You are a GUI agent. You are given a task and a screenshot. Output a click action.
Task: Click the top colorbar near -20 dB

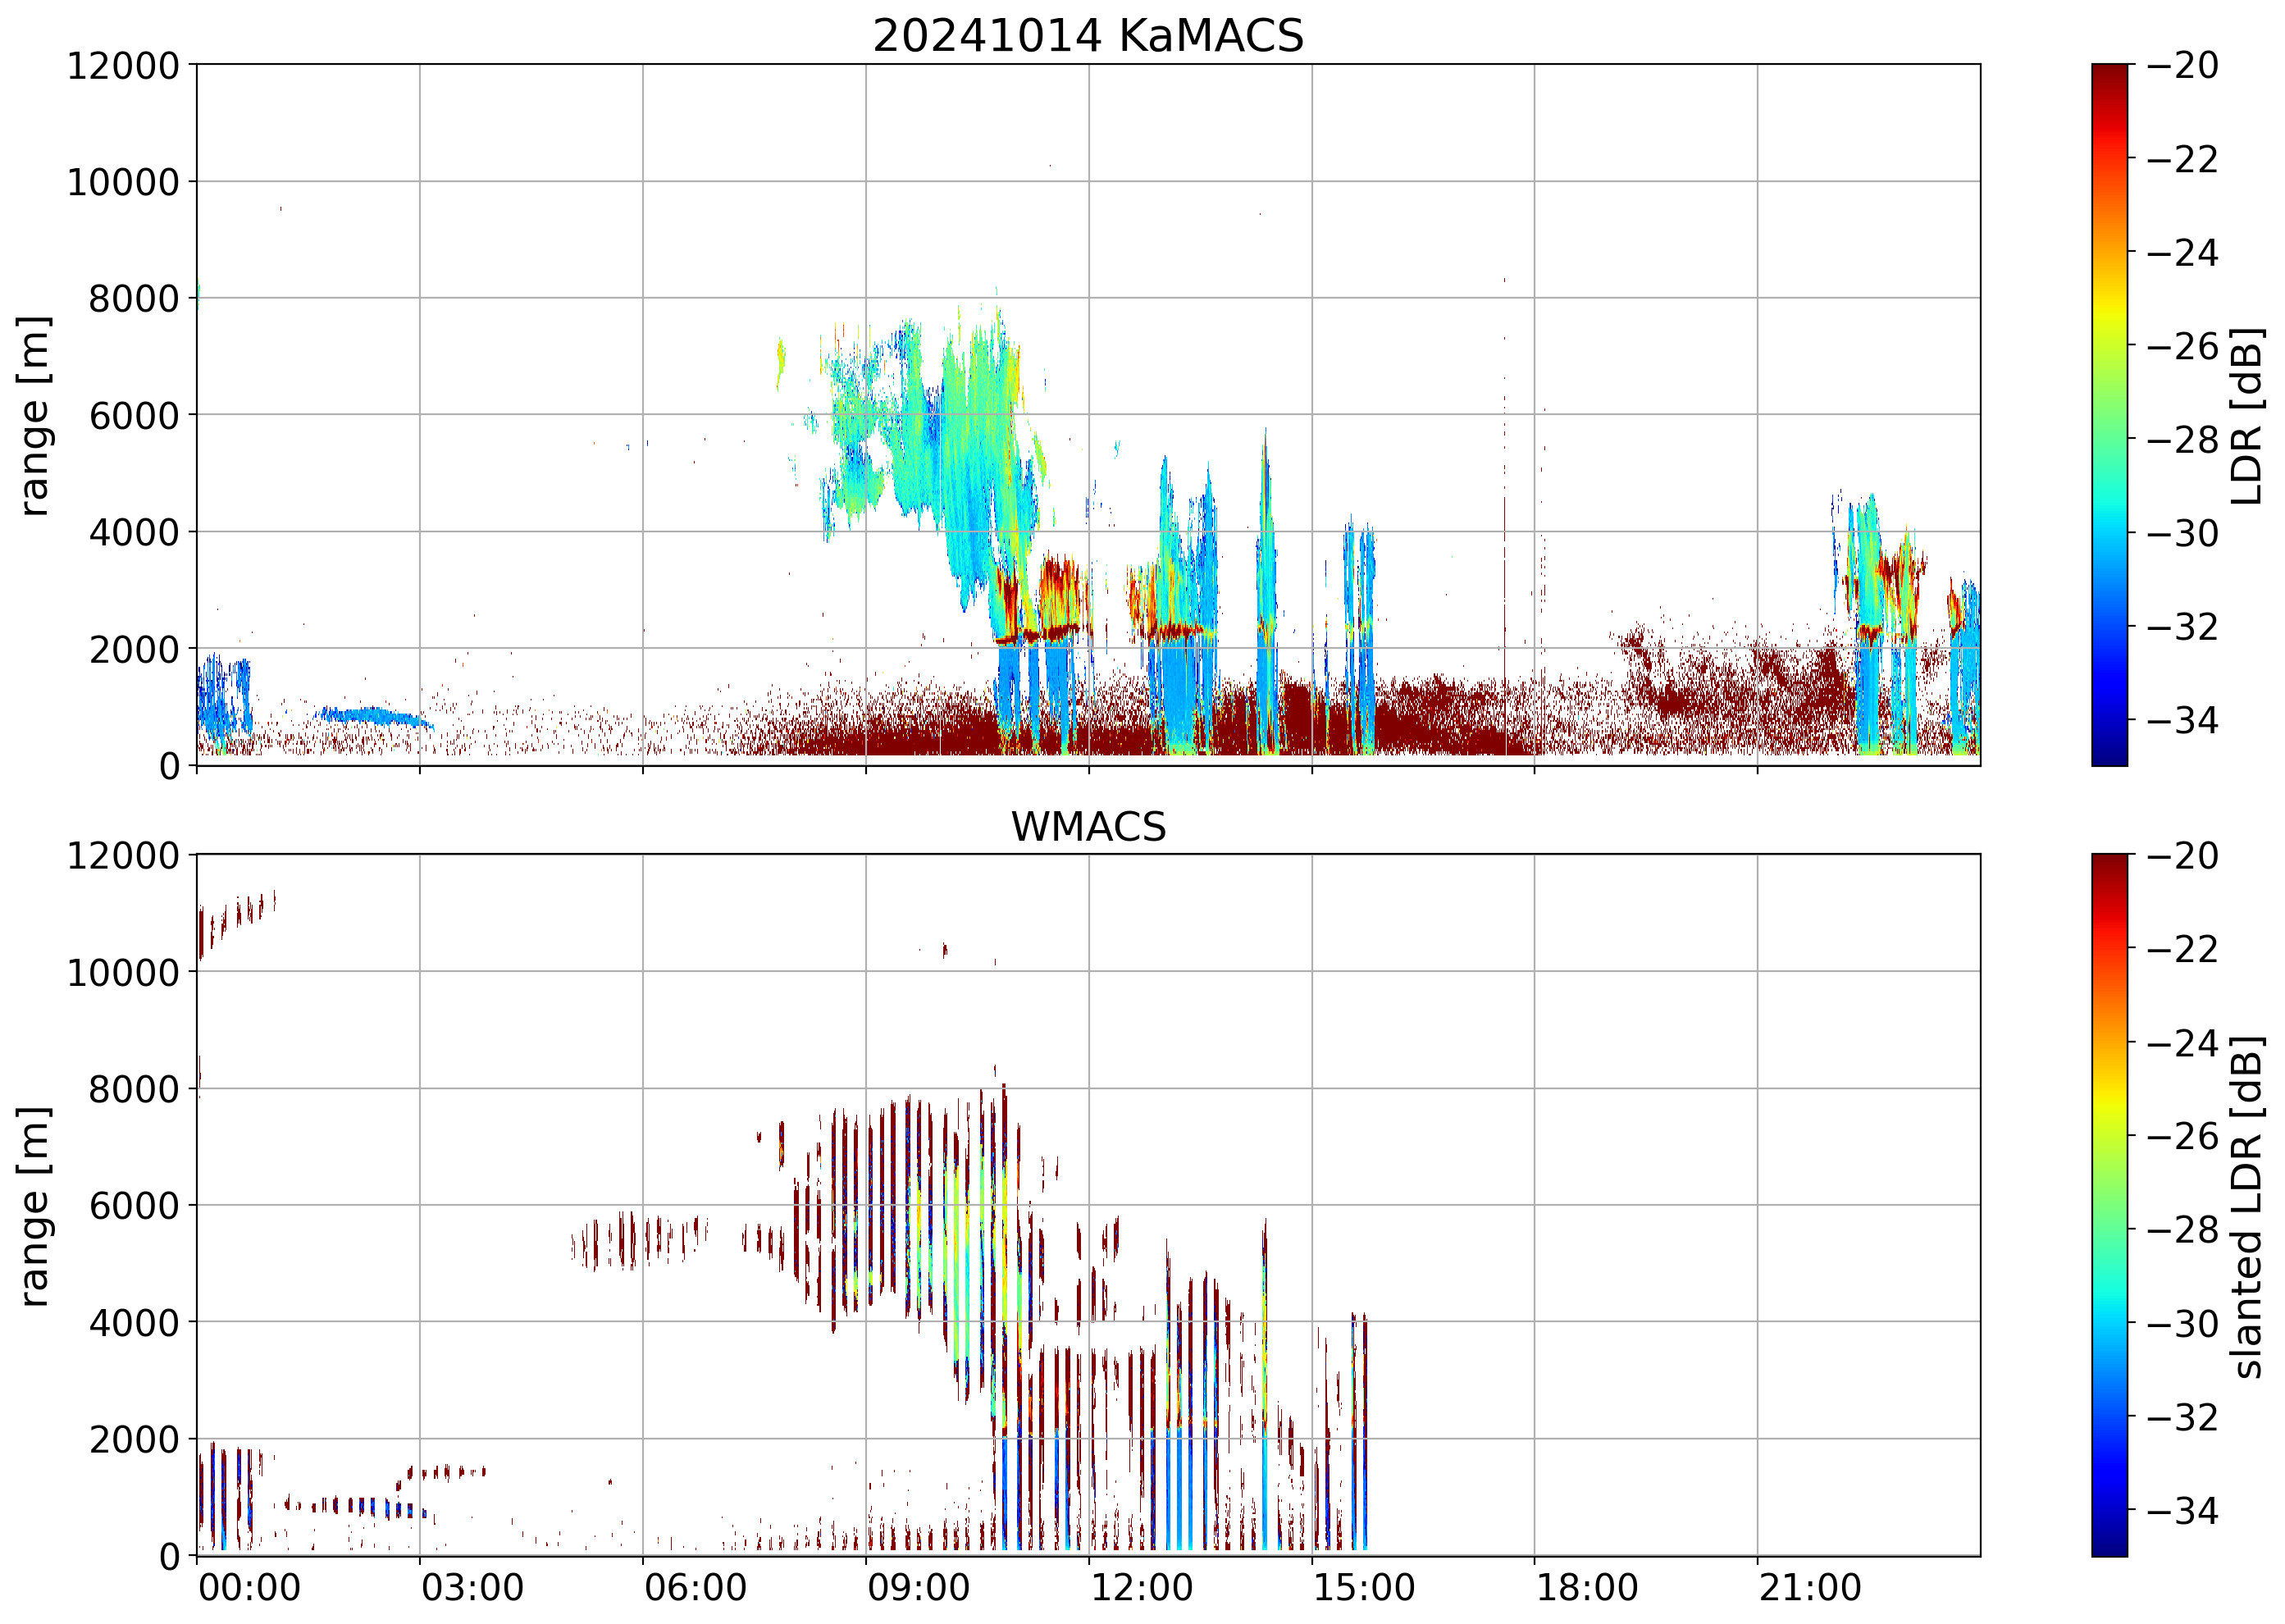2109,70
